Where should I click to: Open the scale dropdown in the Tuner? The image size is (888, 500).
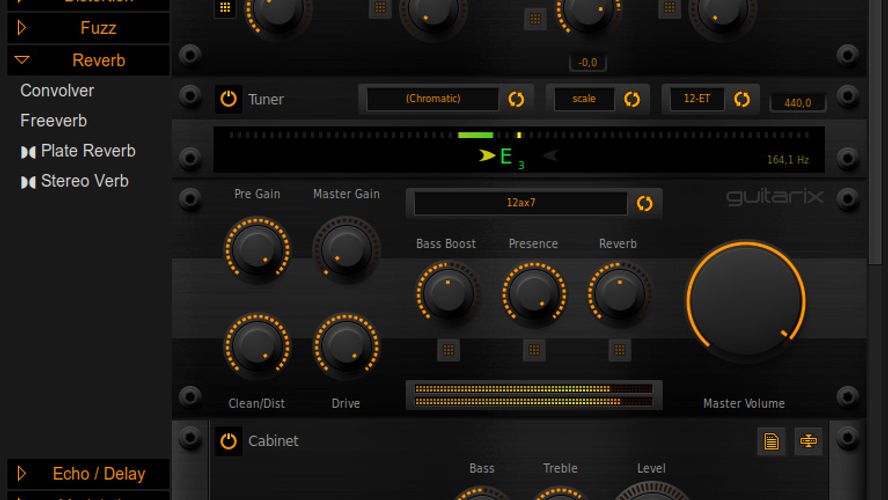(583, 99)
